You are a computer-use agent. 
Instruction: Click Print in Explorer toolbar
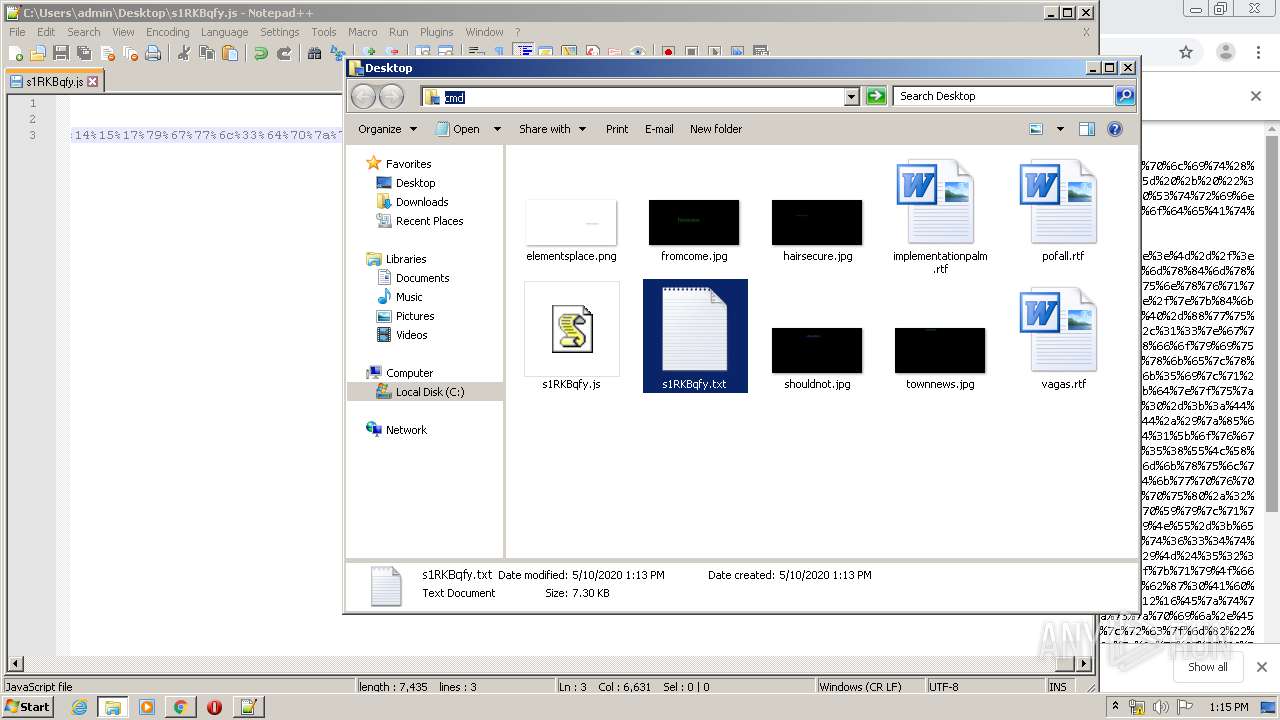click(x=617, y=129)
